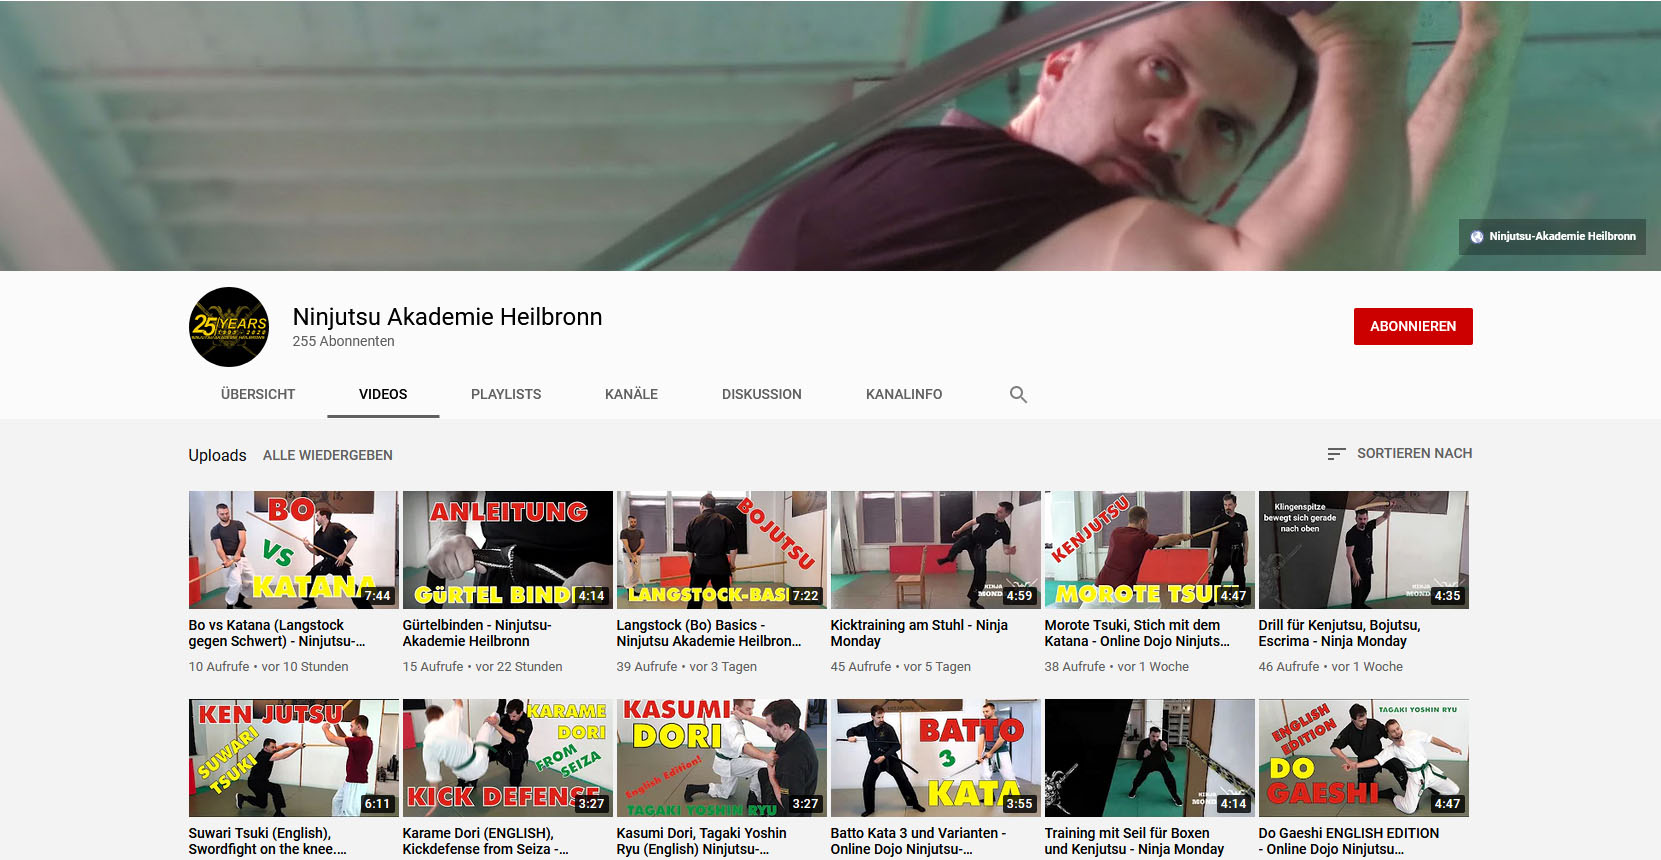Open 'Kicktraining am Stuhl - Ninja Monday' title

click(919, 633)
